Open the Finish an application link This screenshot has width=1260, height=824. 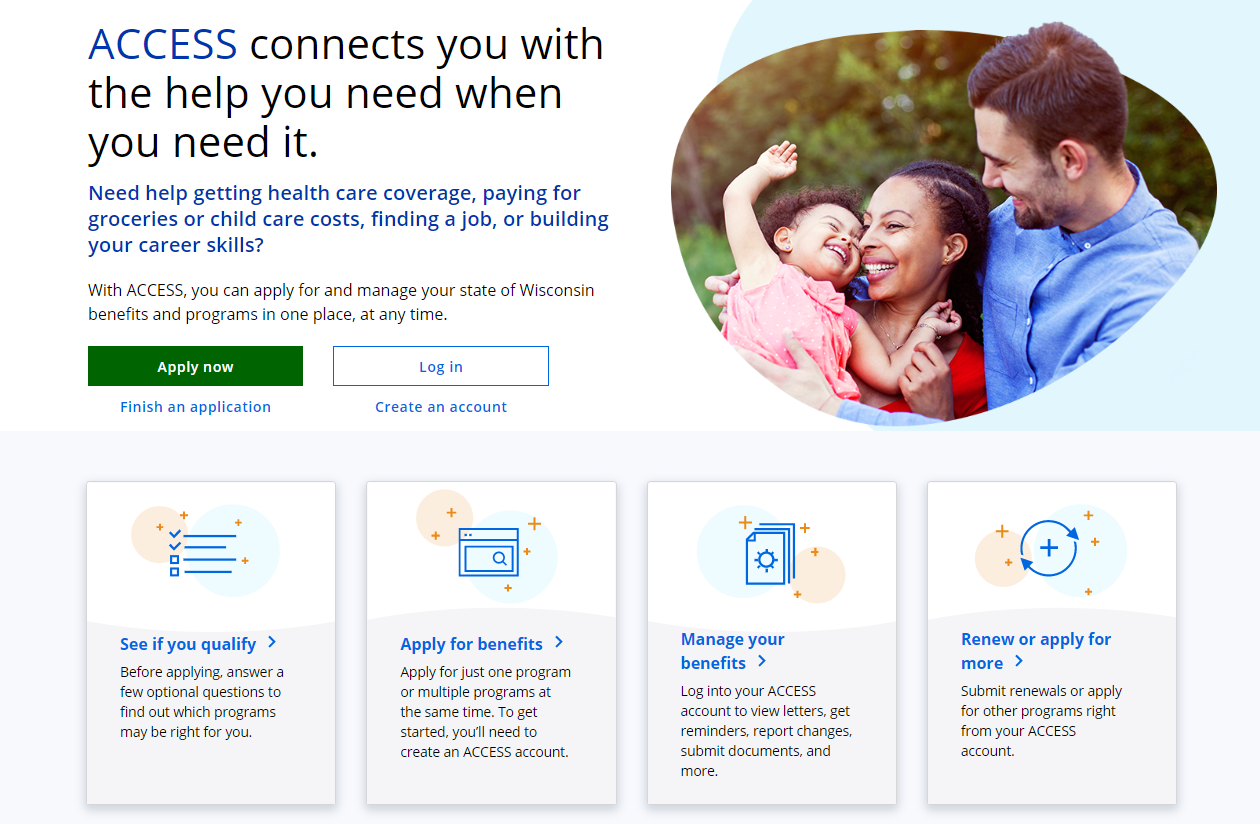pos(195,407)
